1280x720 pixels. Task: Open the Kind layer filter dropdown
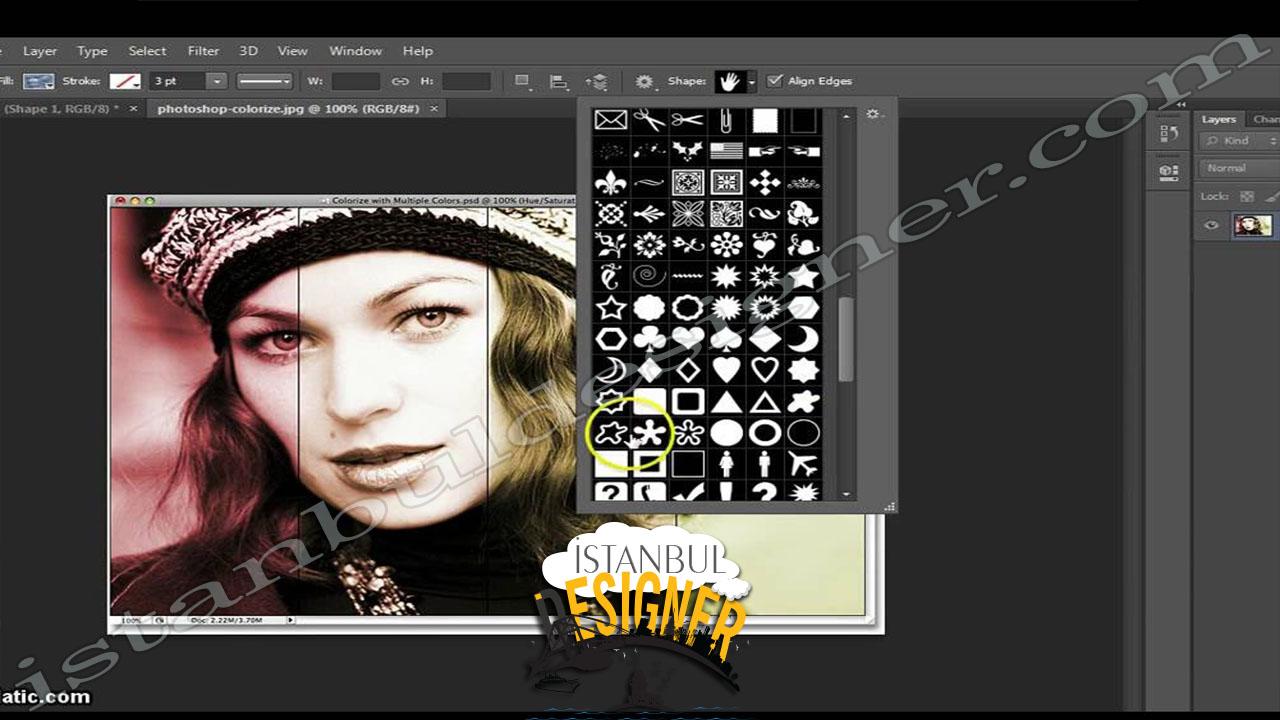1239,141
